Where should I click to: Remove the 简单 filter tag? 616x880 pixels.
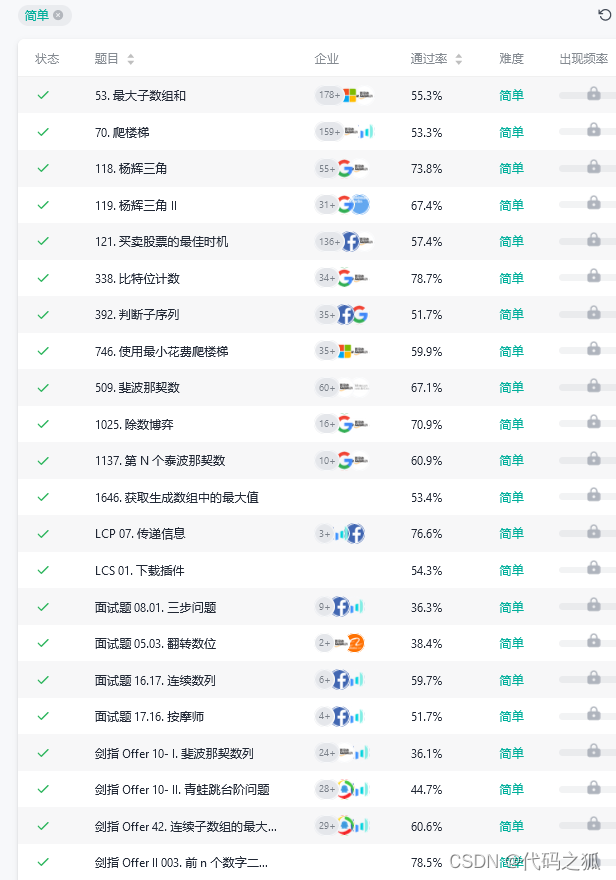(x=58, y=16)
